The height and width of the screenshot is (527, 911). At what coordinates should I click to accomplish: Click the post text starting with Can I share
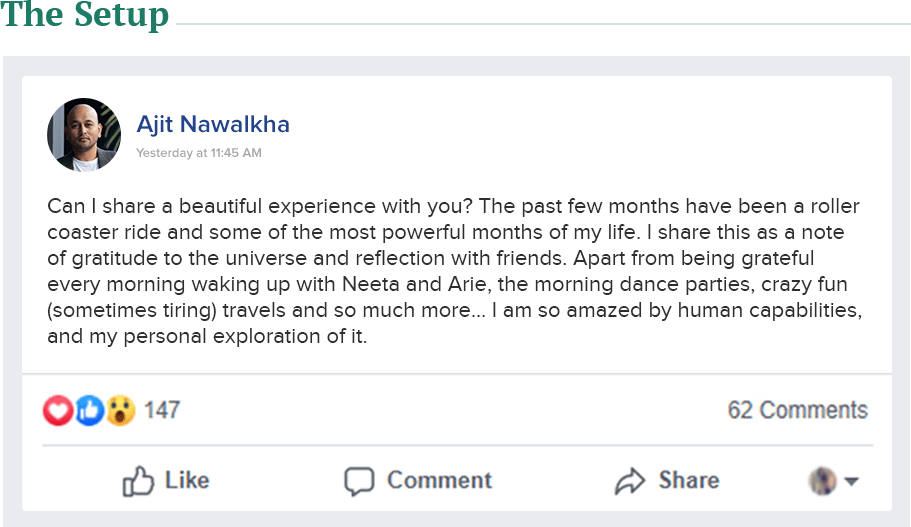(x=454, y=271)
